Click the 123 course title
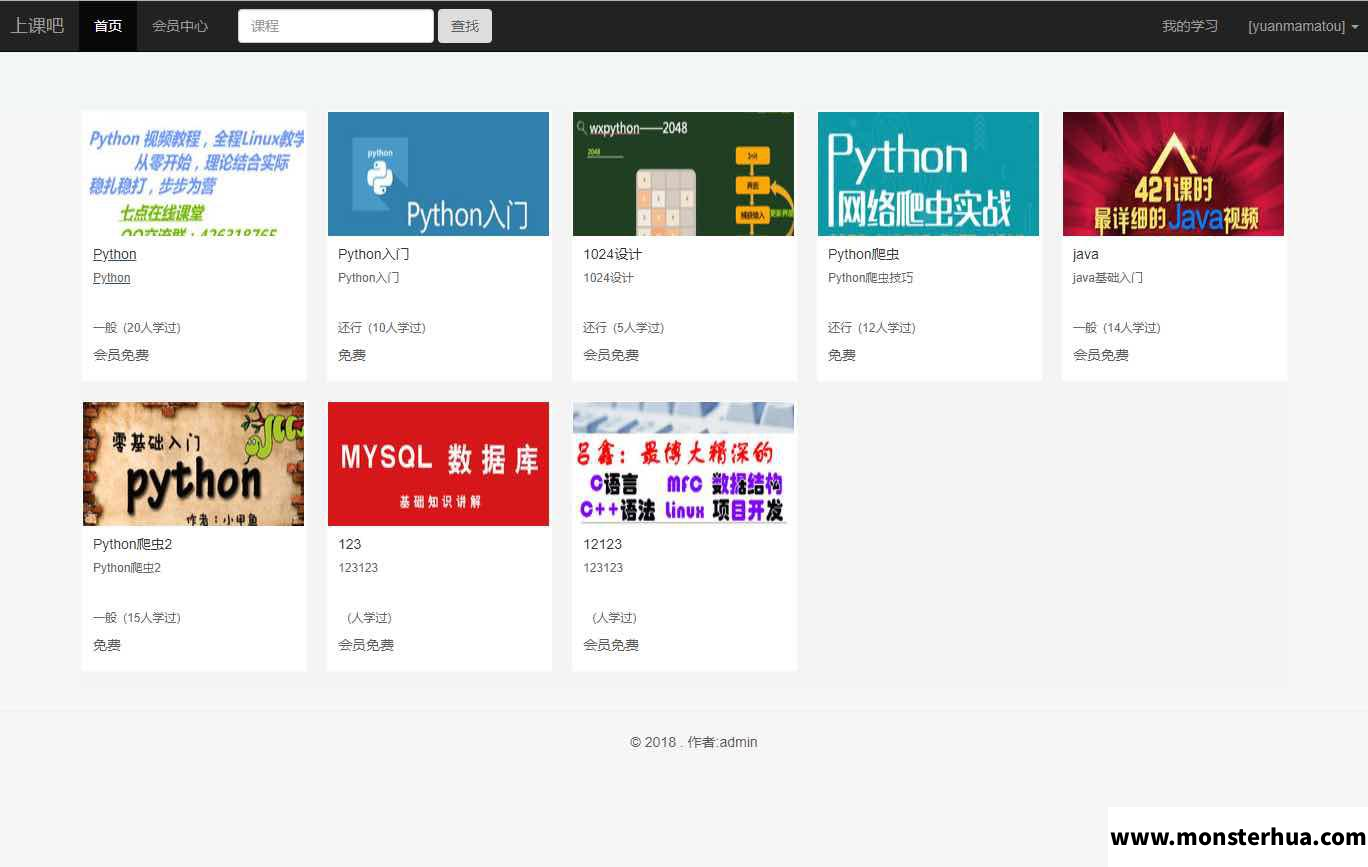The image size is (1368, 867). 350,544
